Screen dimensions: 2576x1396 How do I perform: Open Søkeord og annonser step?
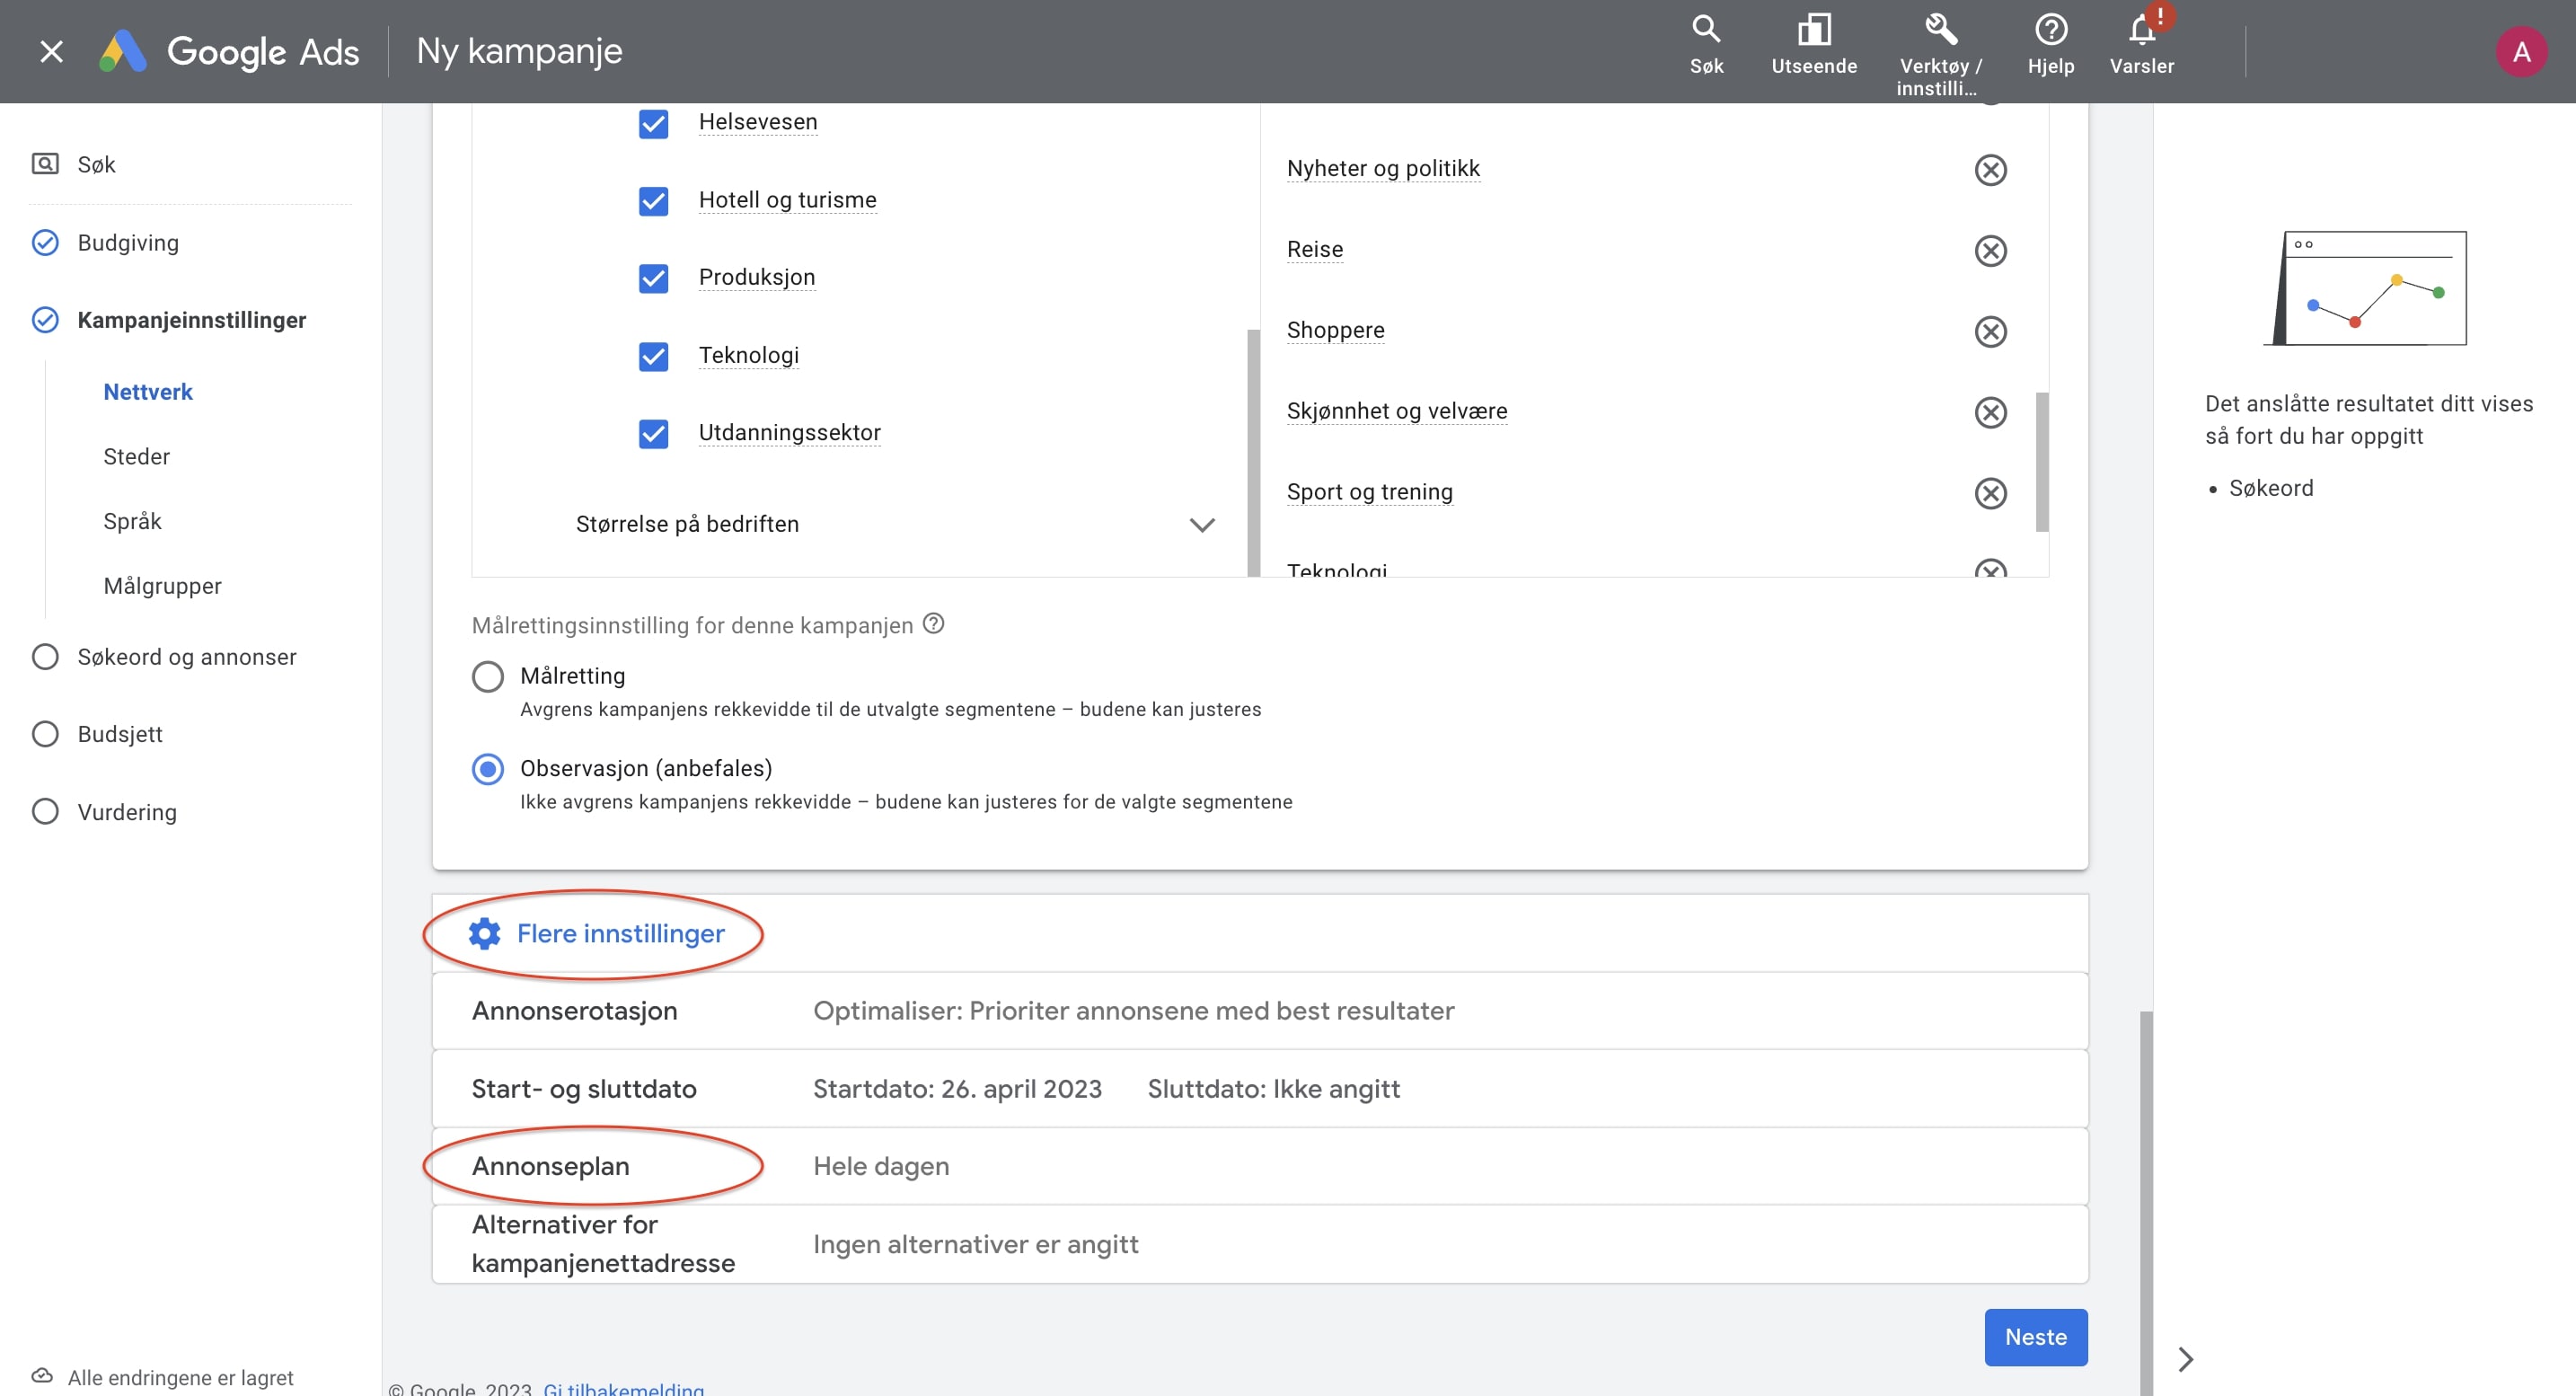pos(186,657)
